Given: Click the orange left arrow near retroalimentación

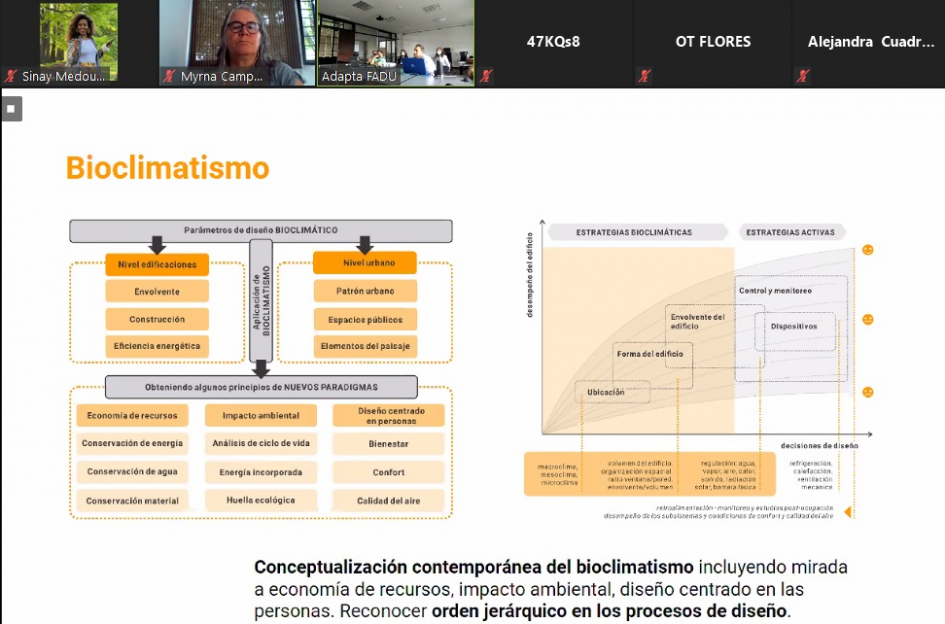Looking at the screenshot, I should coord(847,512).
